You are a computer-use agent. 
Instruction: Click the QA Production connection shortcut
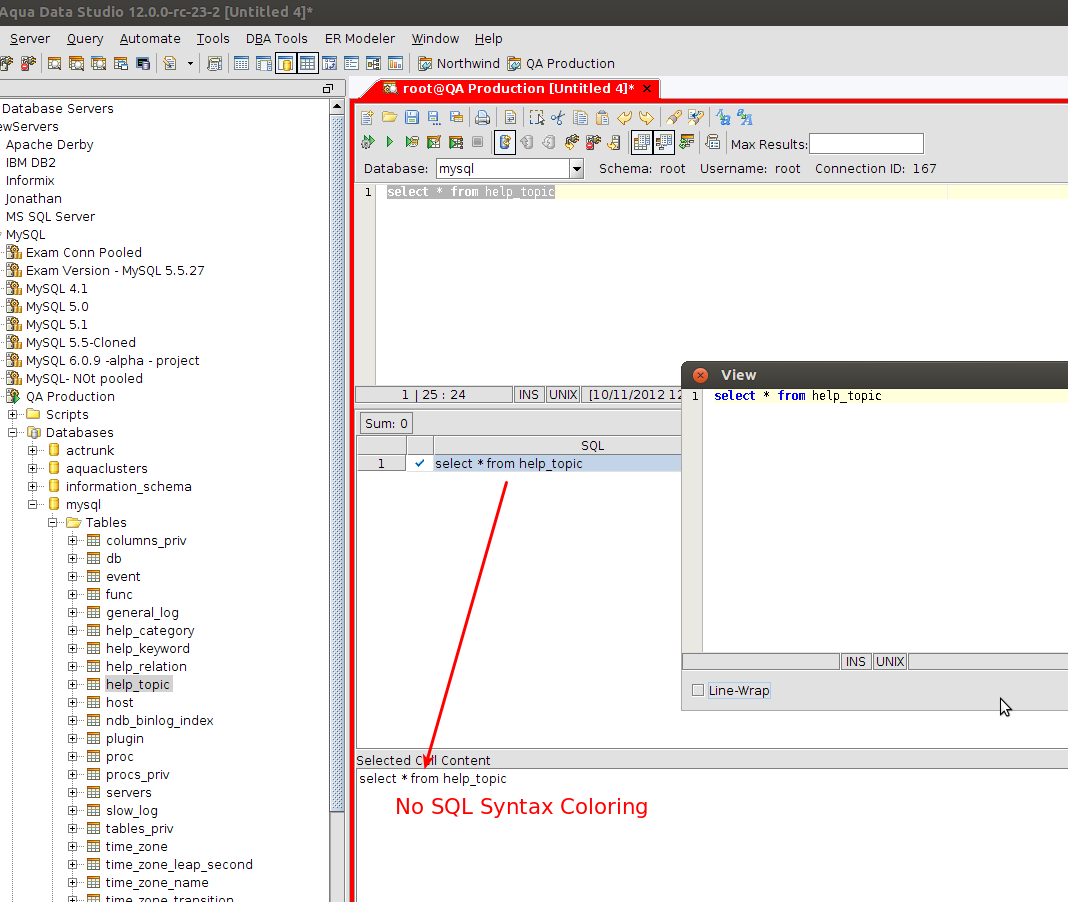click(x=561, y=63)
